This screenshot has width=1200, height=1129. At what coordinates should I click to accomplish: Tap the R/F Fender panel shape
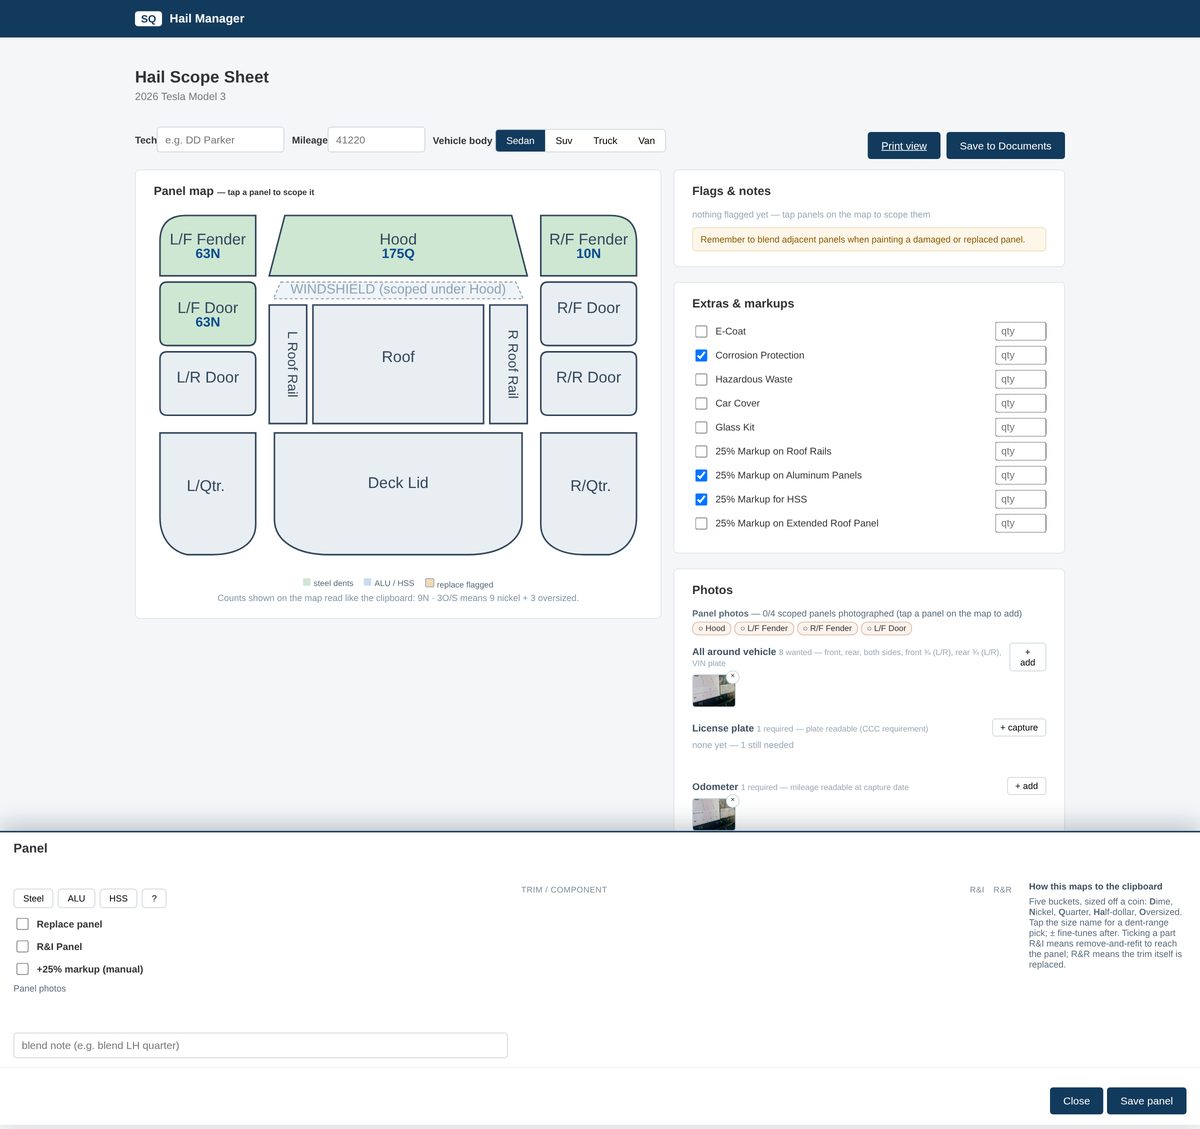pos(588,245)
